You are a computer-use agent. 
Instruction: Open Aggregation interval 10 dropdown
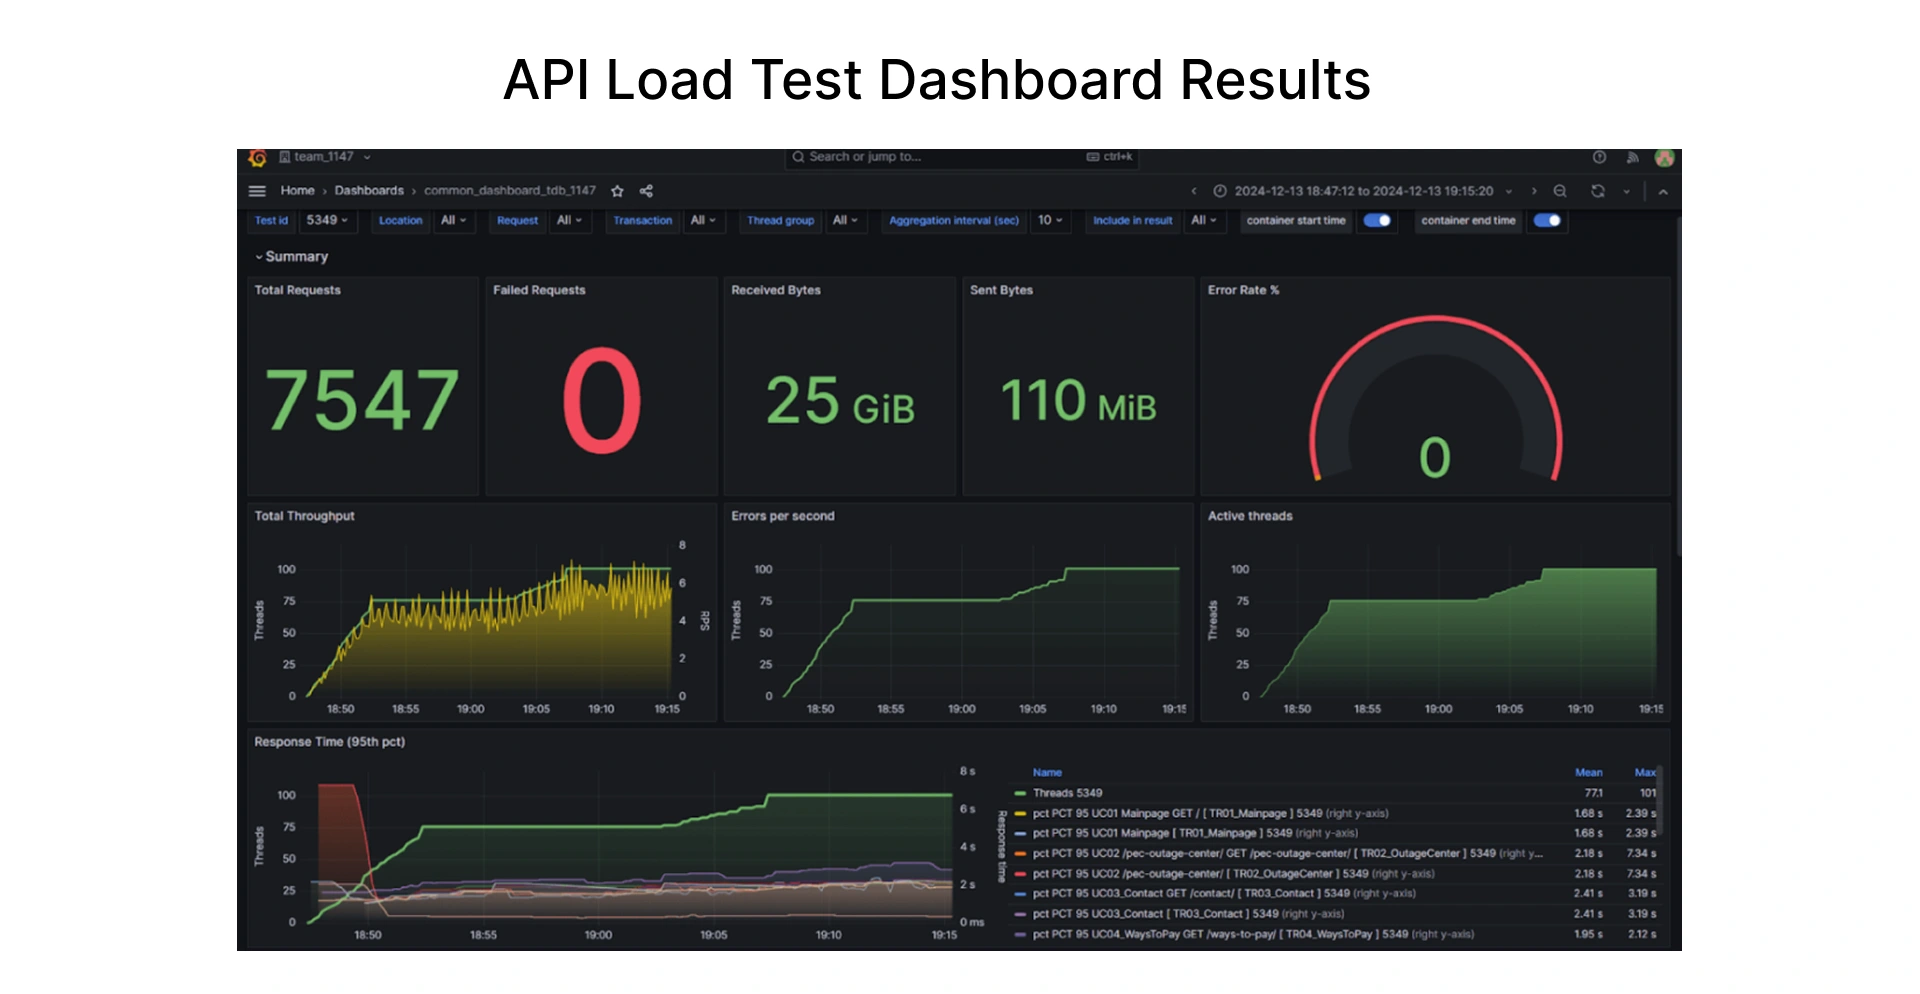point(1050,220)
